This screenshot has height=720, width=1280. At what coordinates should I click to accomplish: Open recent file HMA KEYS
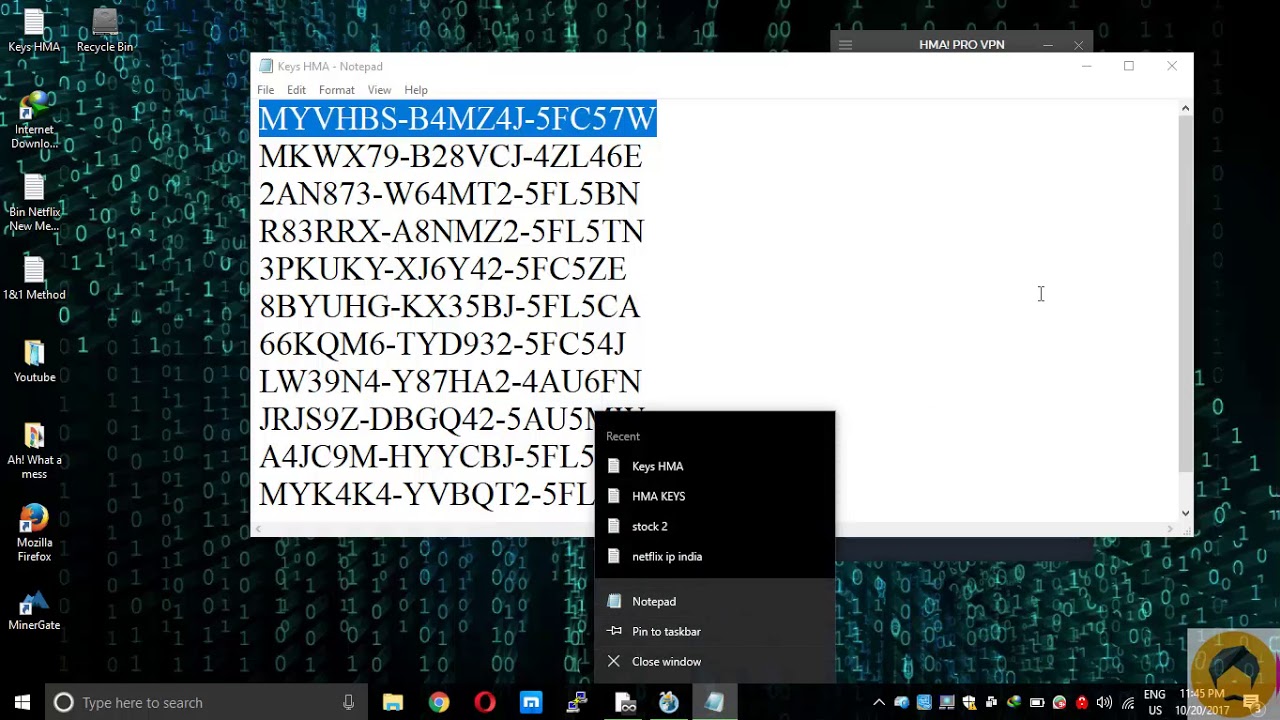[715, 496]
